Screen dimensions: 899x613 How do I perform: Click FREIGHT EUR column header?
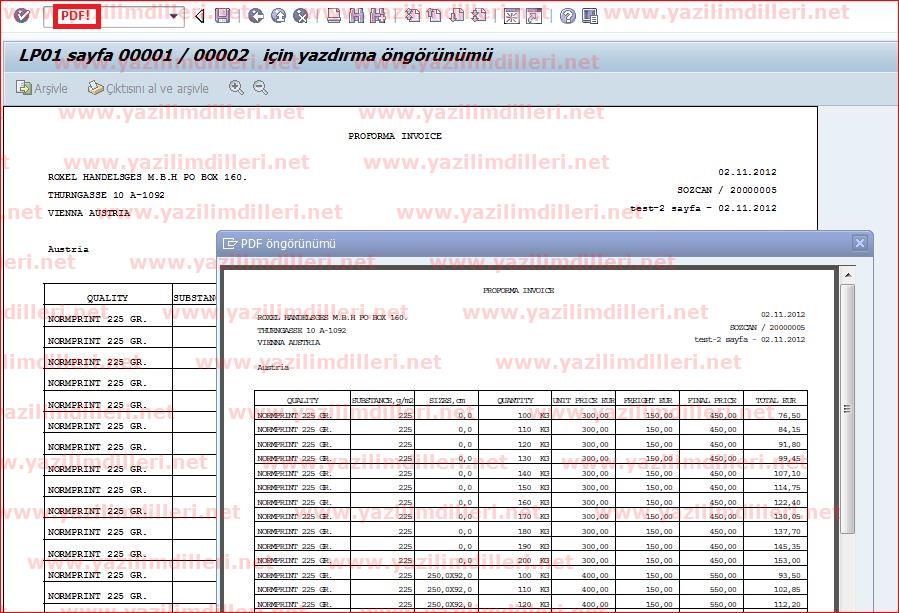coord(648,400)
